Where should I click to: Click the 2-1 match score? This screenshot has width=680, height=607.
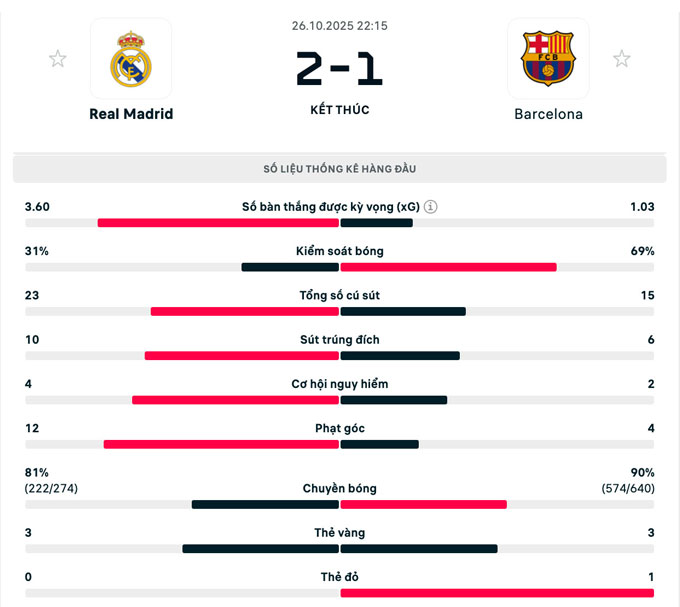[340, 70]
